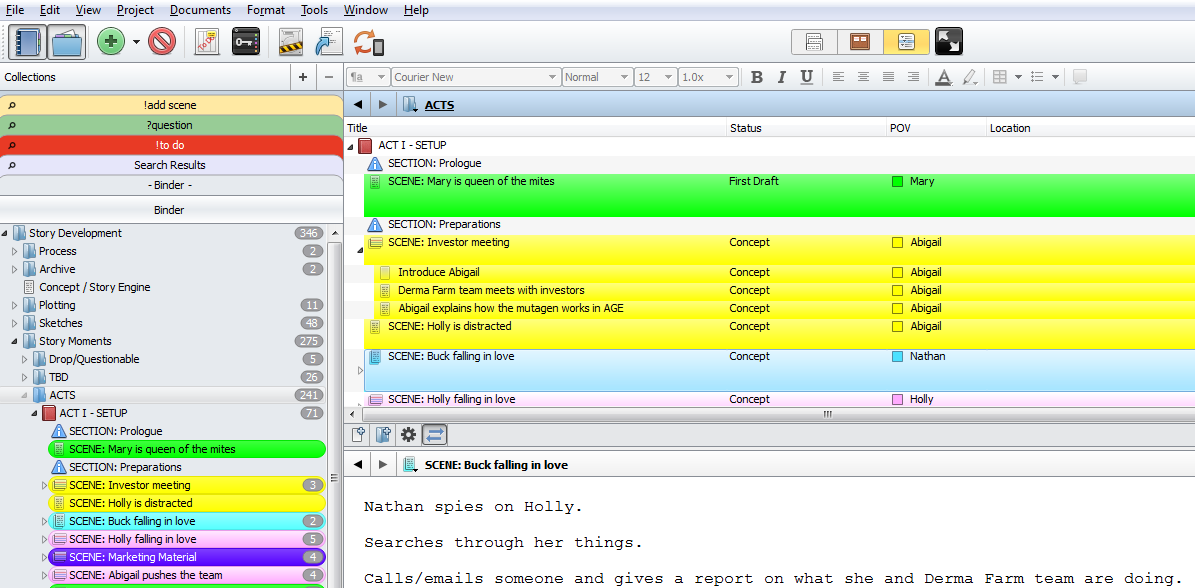This screenshot has height=588, width=1195.
Task: Collapse Investor meeting row in outliner
Action: click(x=360, y=249)
